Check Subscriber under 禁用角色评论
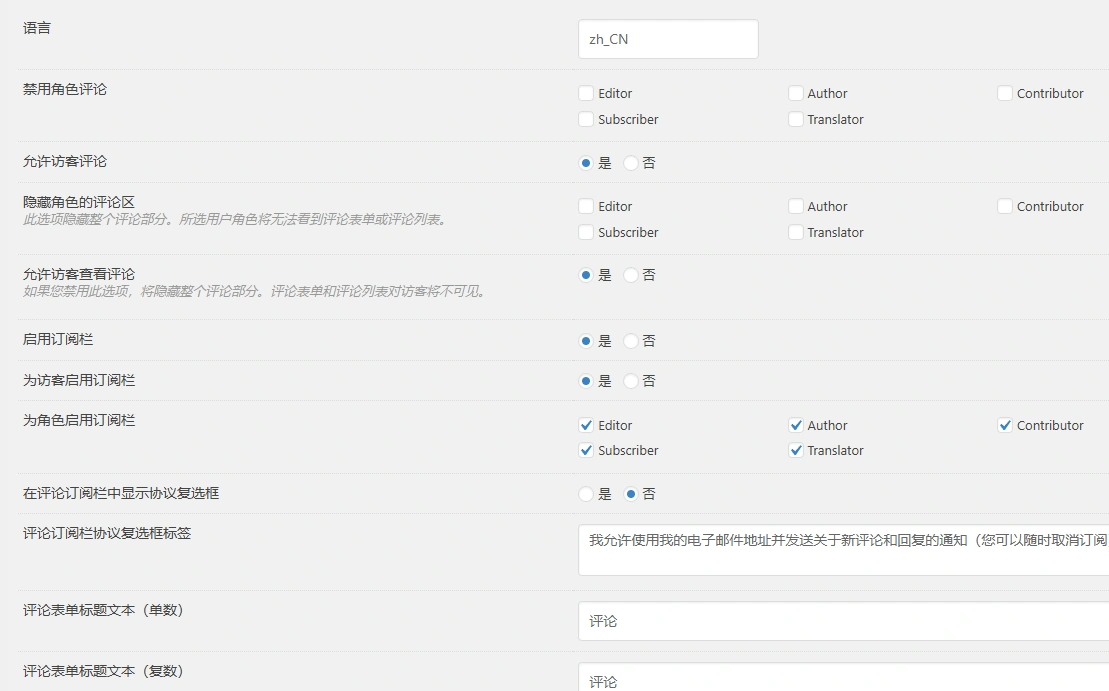This screenshot has height=691, width=1109. pyautogui.click(x=586, y=119)
